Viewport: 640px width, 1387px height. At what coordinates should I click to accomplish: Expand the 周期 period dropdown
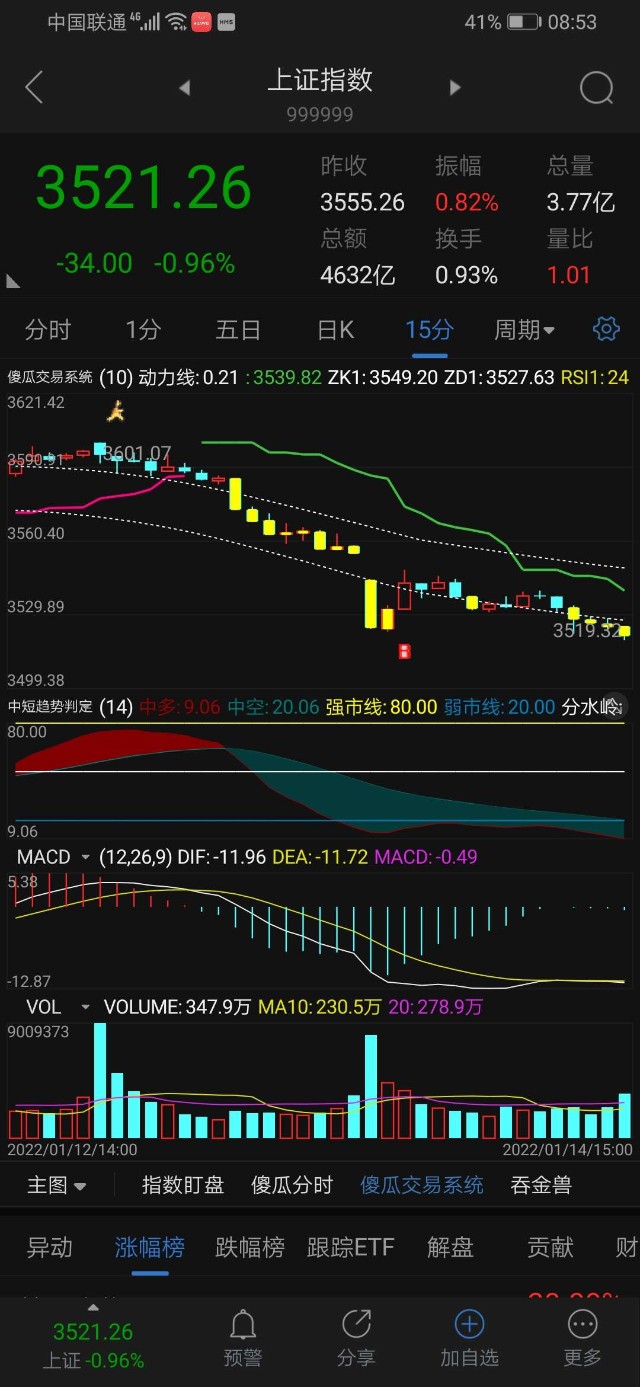click(525, 329)
